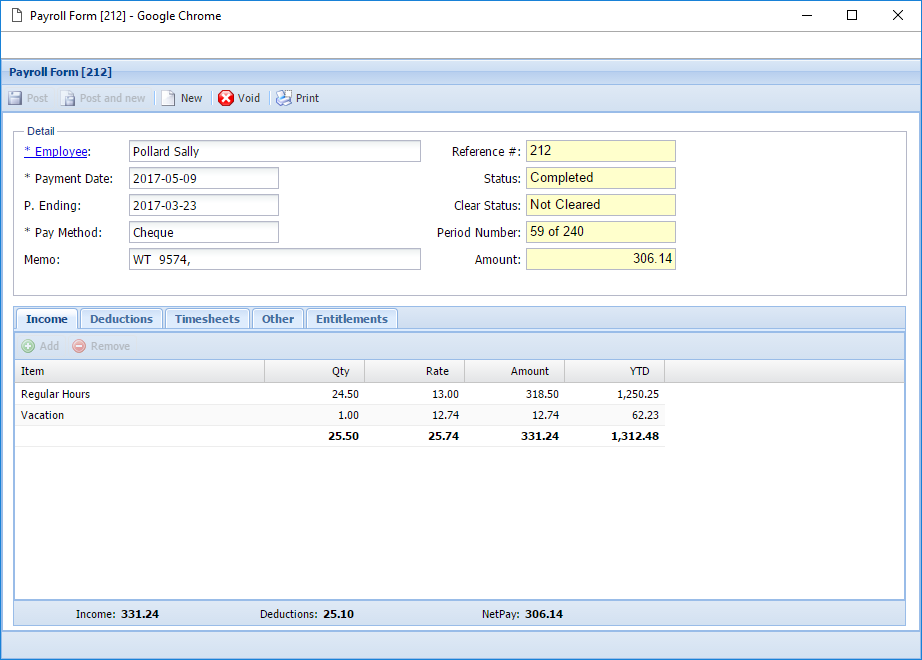The width and height of the screenshot is (922, 660).
Task: Open the Timesheets tab
Action: (x=206, y=318)
